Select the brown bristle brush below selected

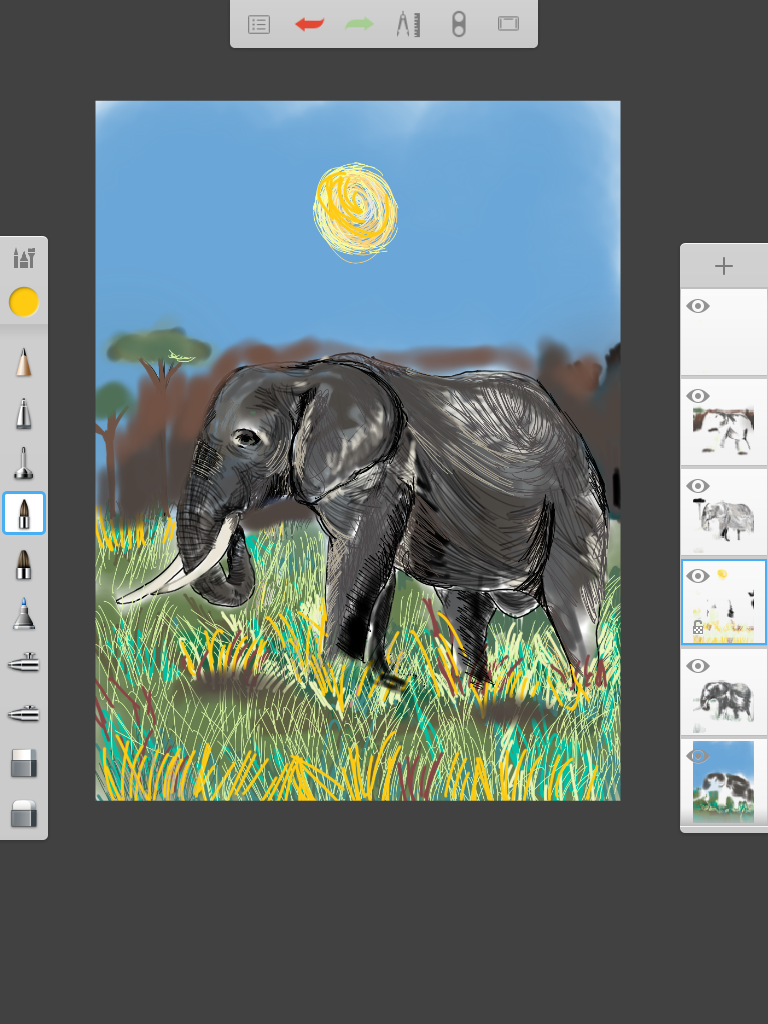(x=24, y=564)
